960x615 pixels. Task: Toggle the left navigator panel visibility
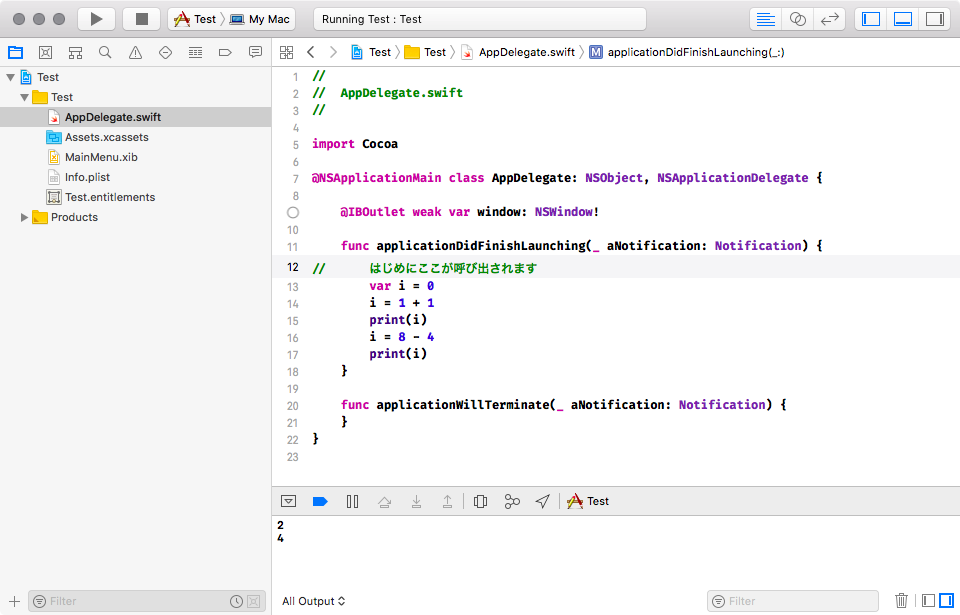[x=871, y=19]
